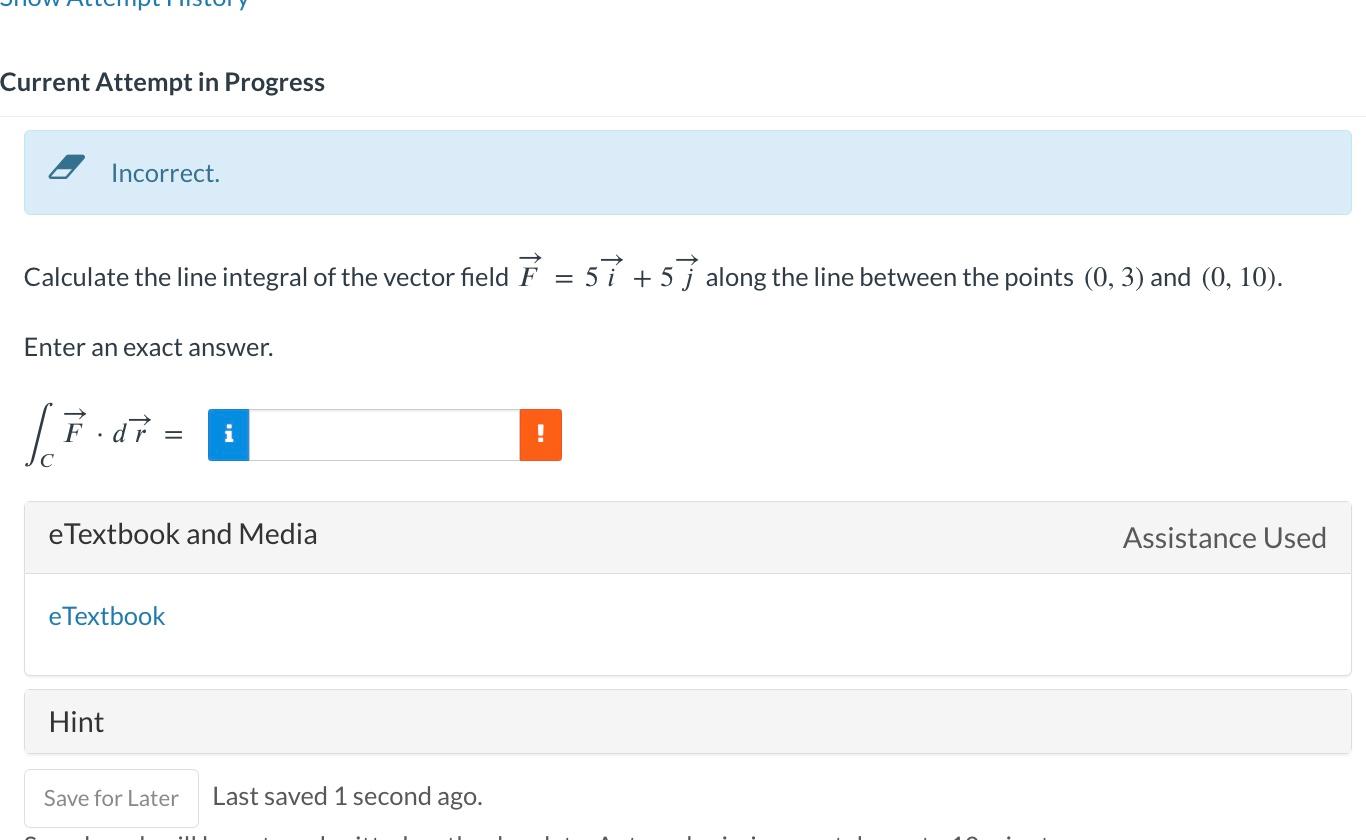Click the blue info icon beside answer field
Viewport: 1366px width, 840px height.
pyautogui.click(x=228, y=434)
